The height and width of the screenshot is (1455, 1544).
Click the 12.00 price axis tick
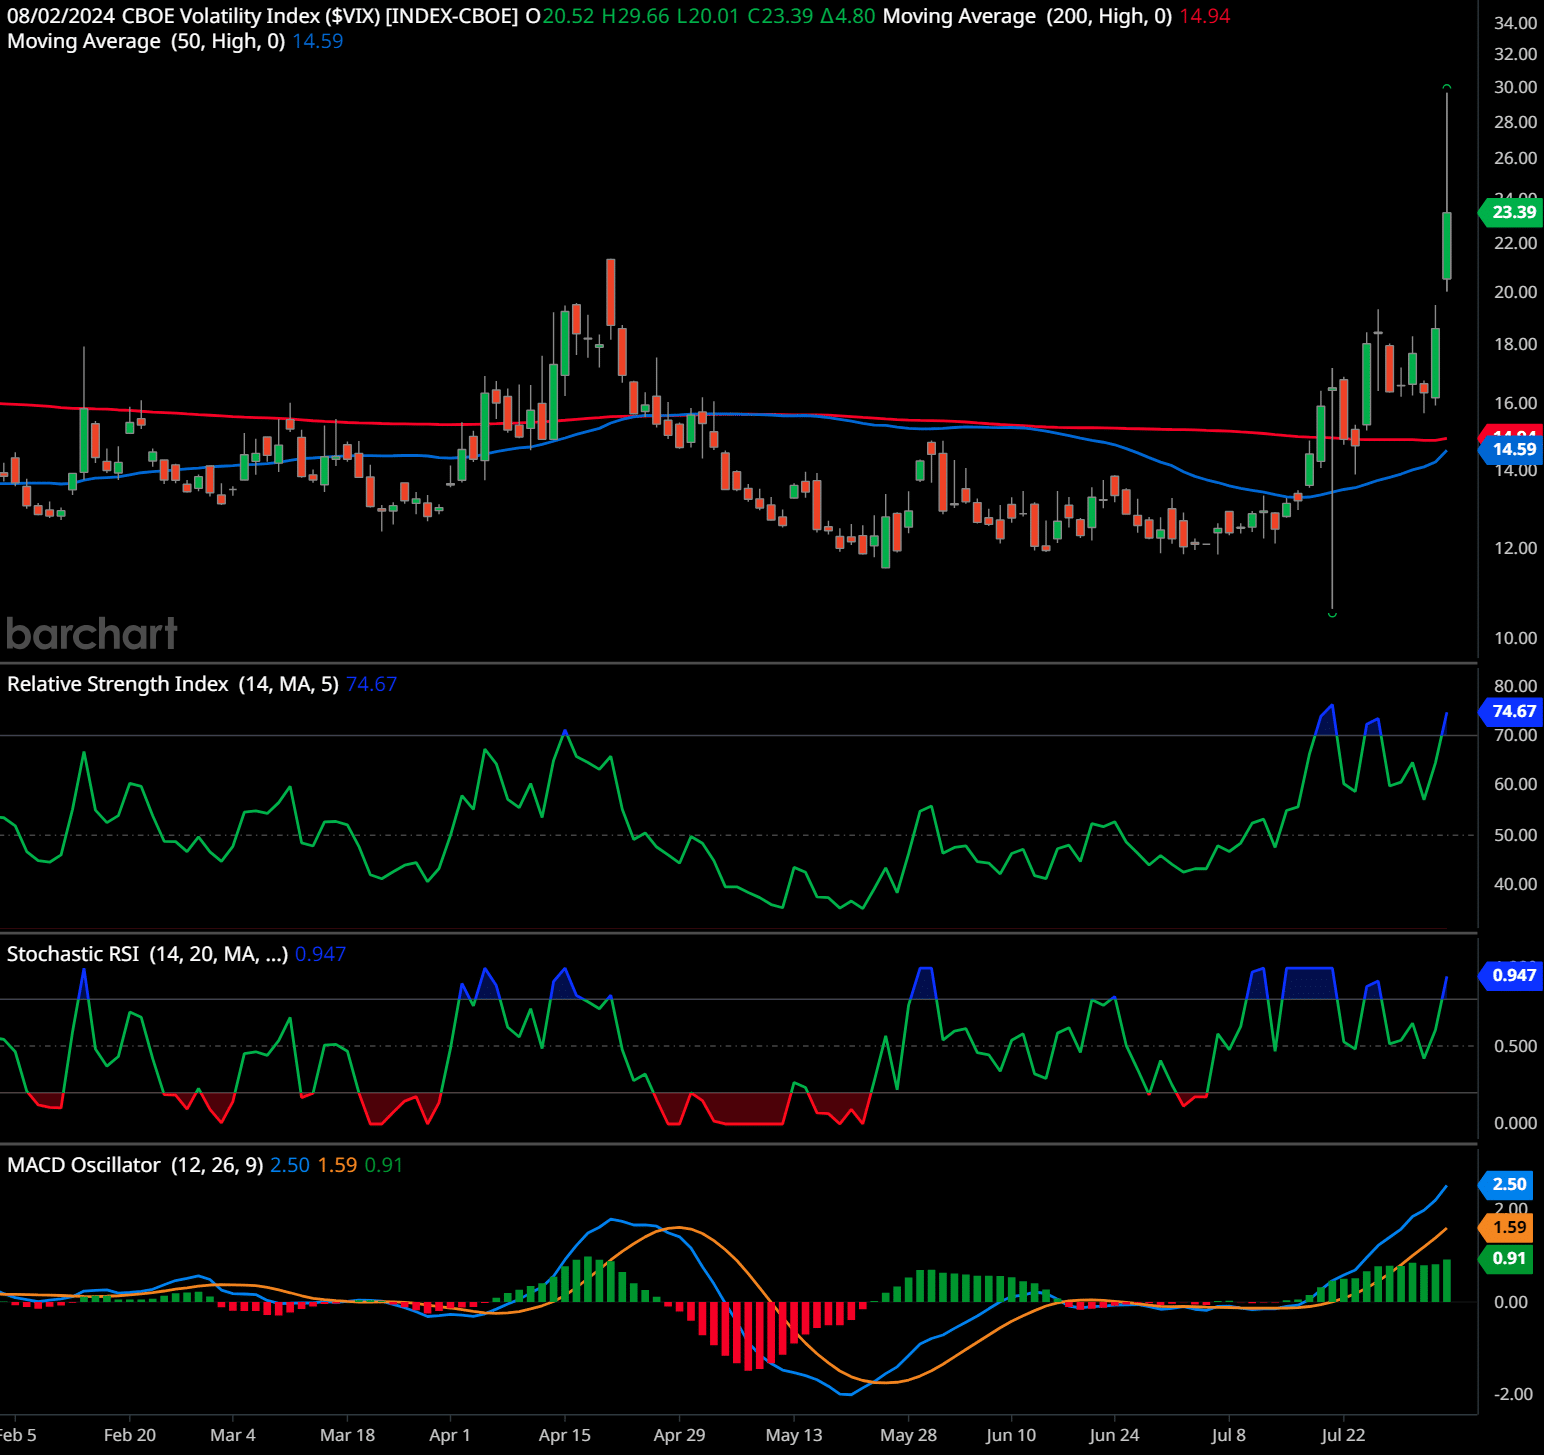pyautogui.click(x=1515, y=548)
